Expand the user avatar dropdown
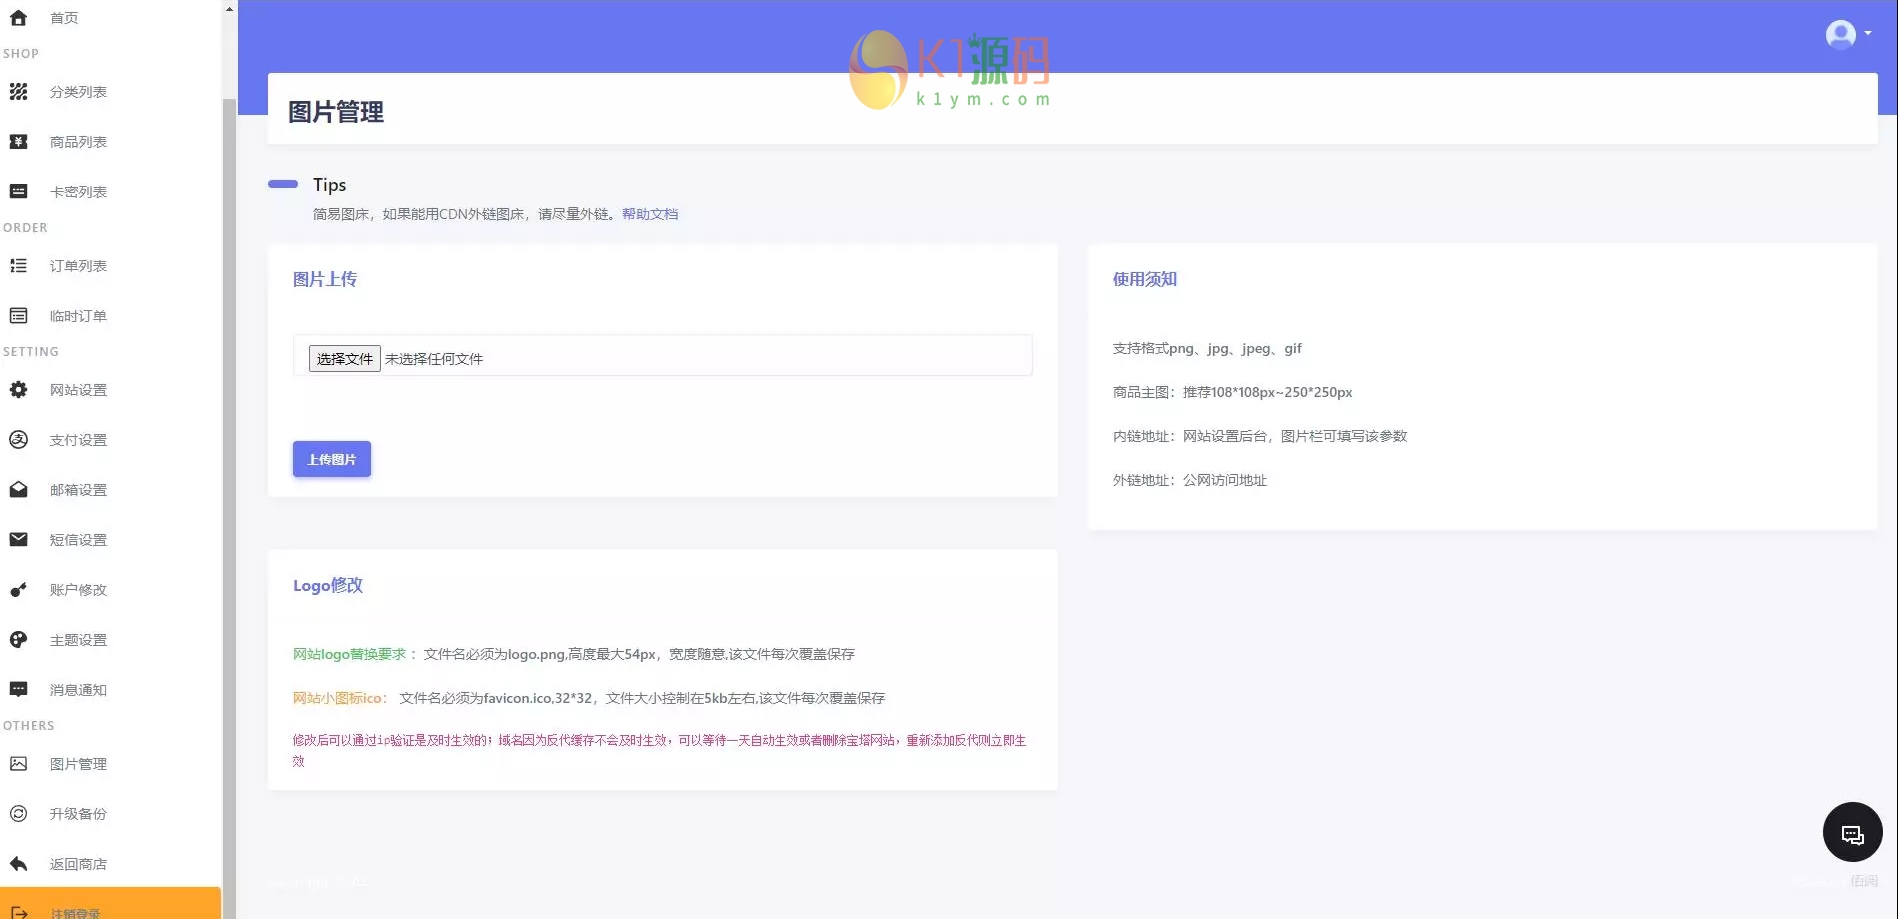This screenshot has width=1898, height=919. pos(1847,35)
